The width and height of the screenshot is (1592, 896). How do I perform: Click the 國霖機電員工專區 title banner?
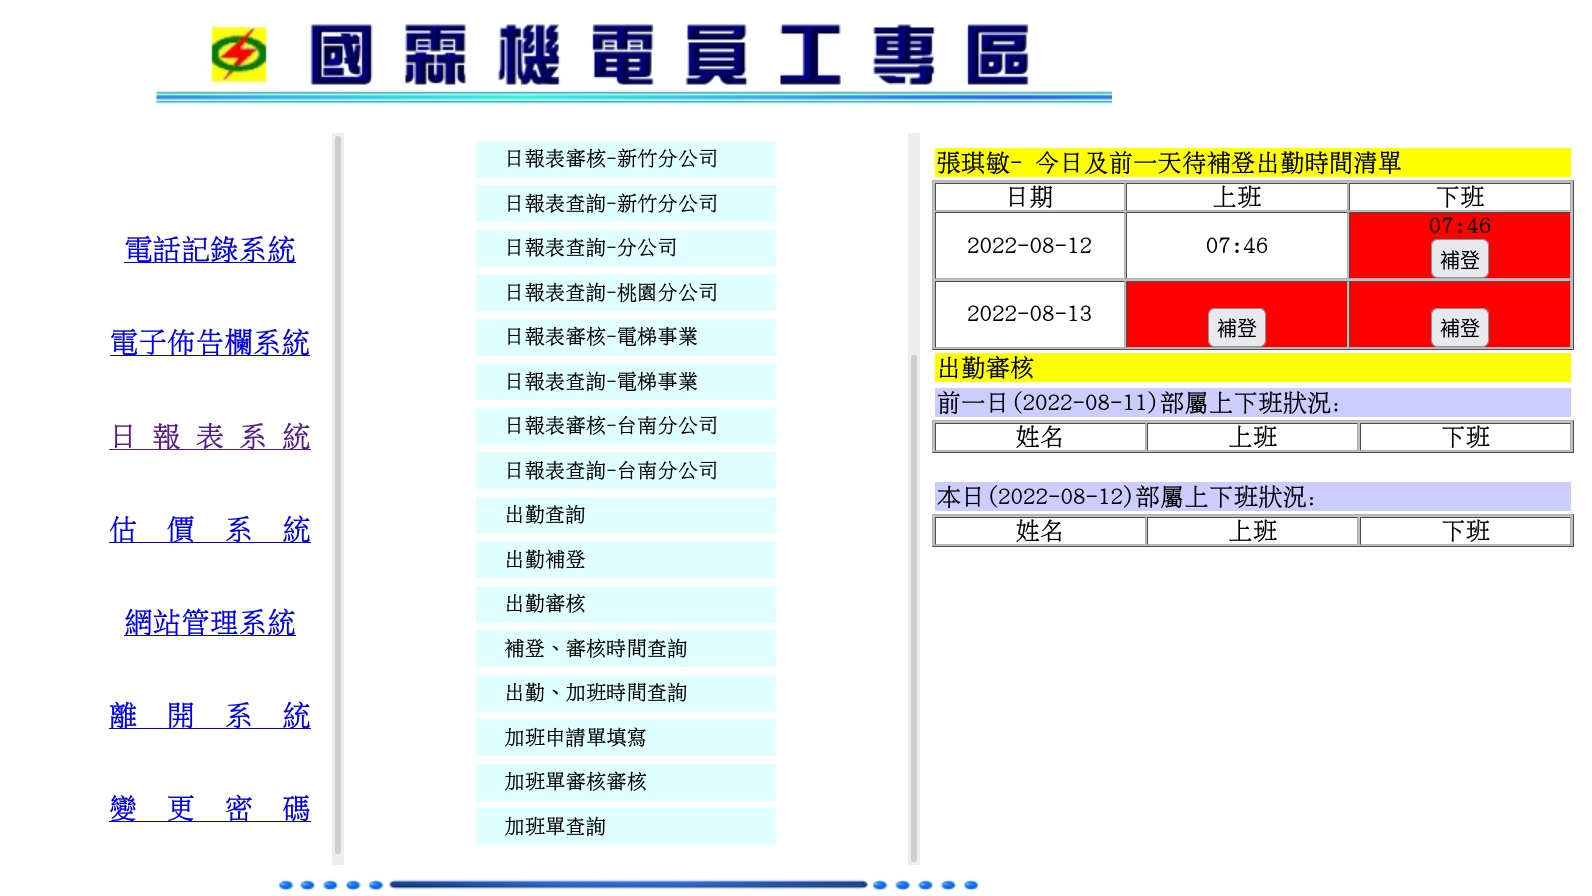669,55
